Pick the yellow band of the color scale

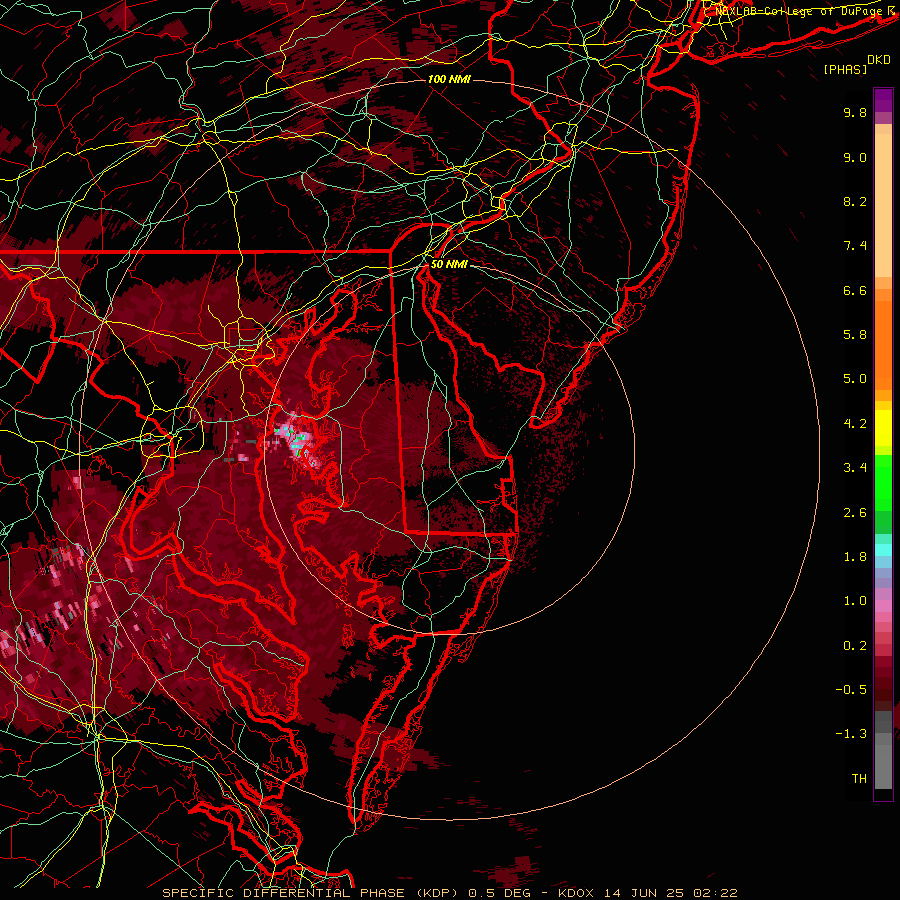click(883, 428)
